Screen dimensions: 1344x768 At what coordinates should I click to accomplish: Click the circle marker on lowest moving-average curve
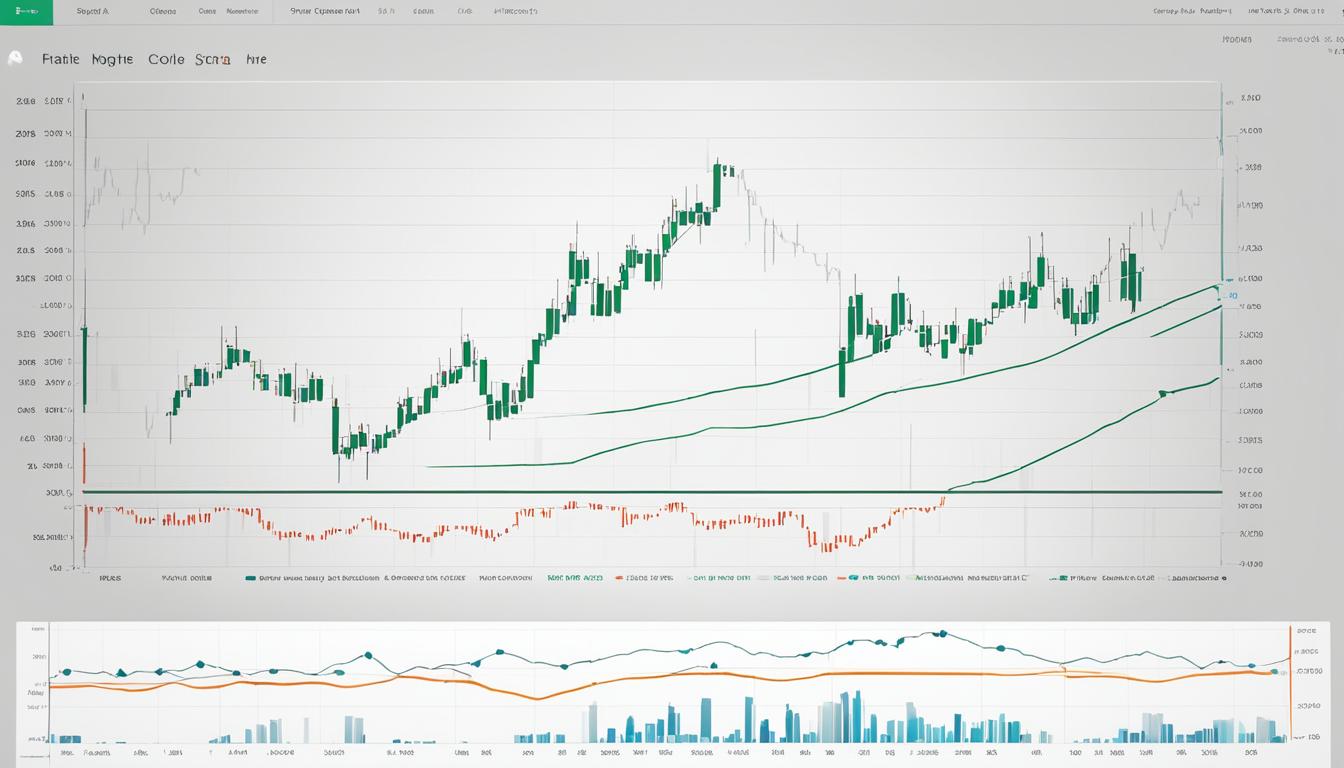pos(1163,394)
